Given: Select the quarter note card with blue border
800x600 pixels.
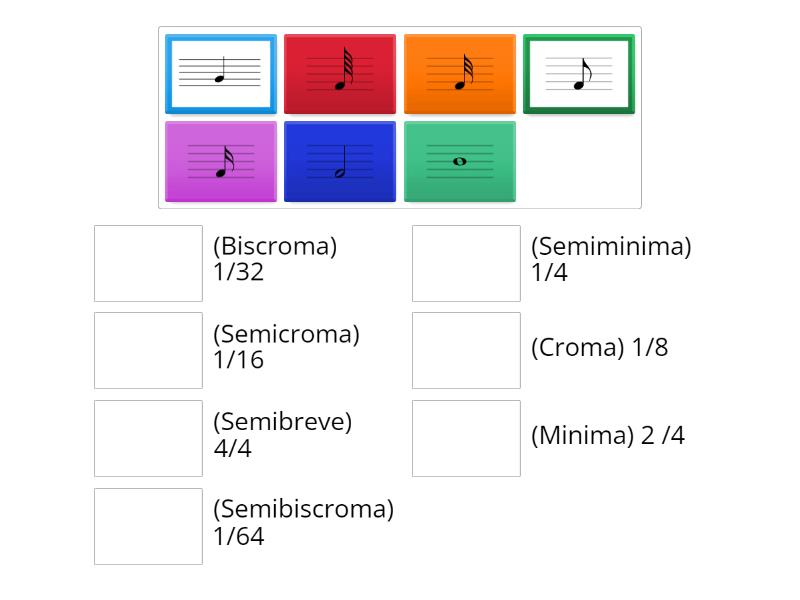Looking at the screenshot, I should point(220,74).
